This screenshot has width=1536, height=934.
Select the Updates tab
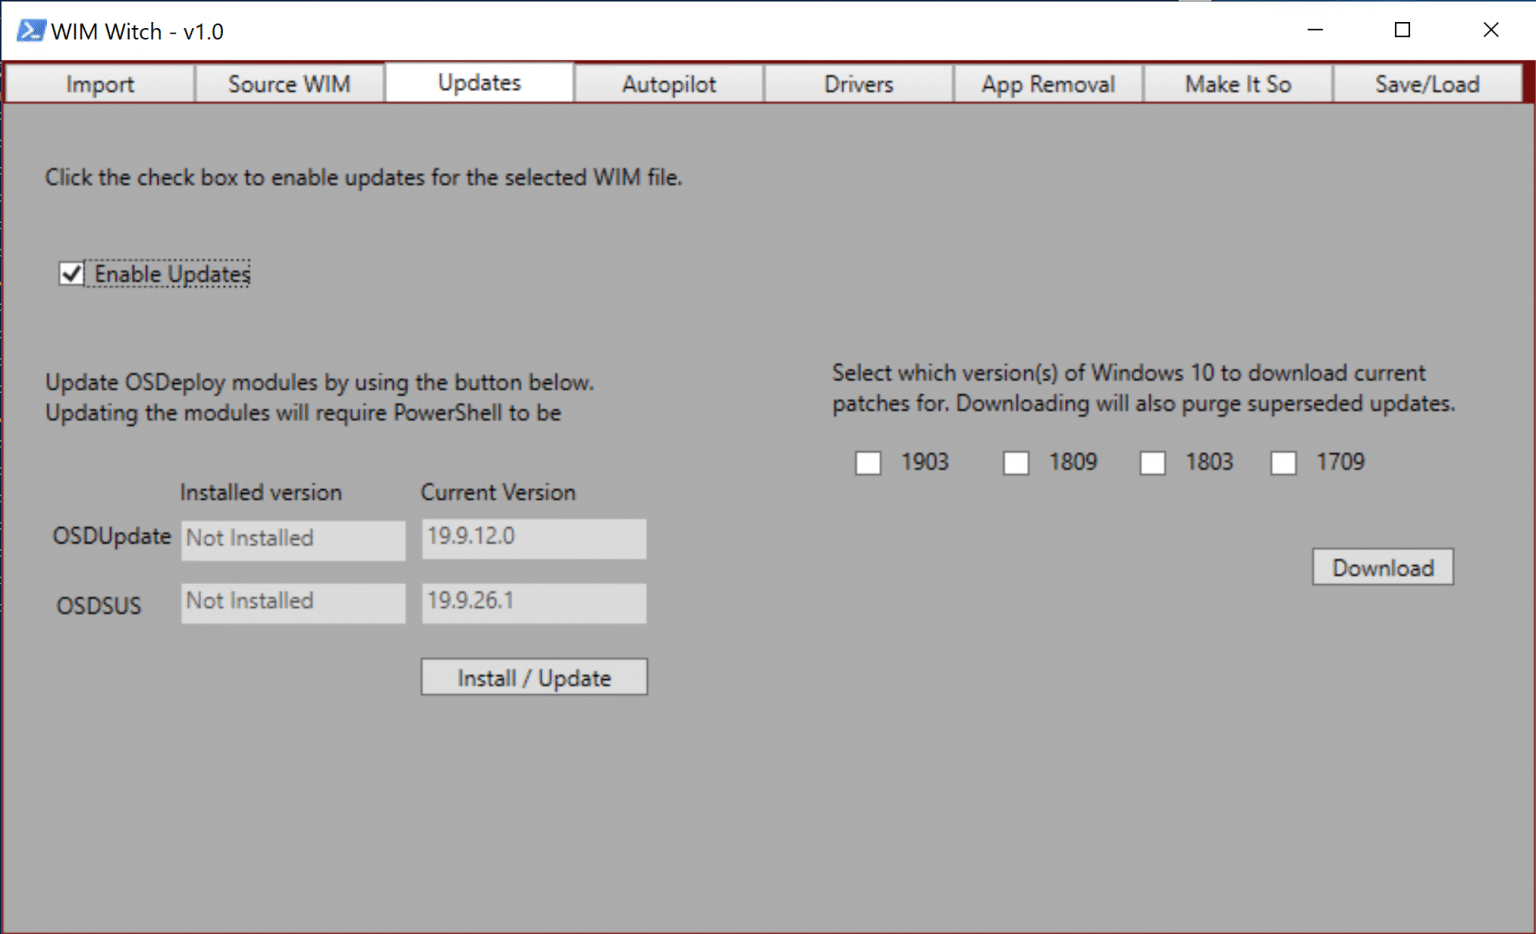tap(478, 83)
